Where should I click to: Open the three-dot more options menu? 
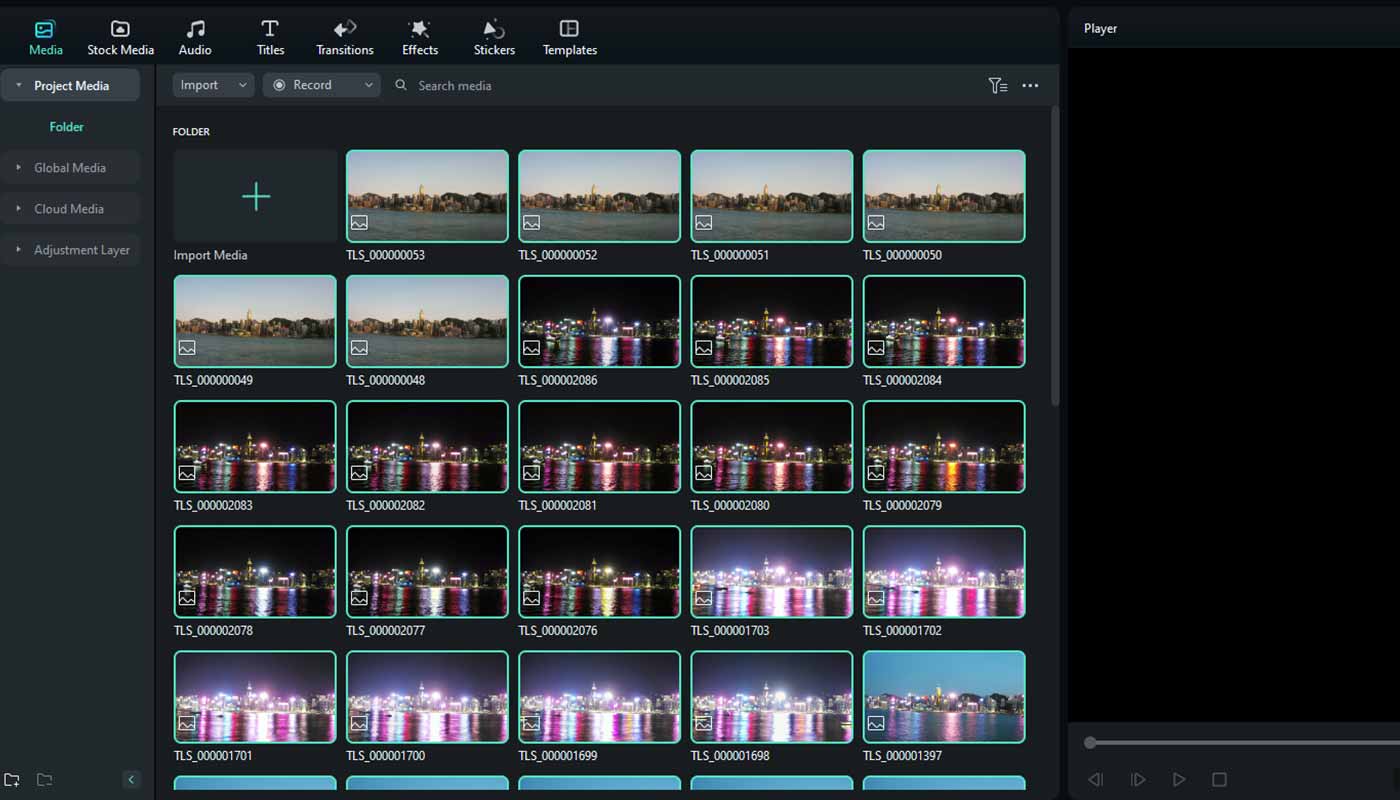coord(1030,86)
